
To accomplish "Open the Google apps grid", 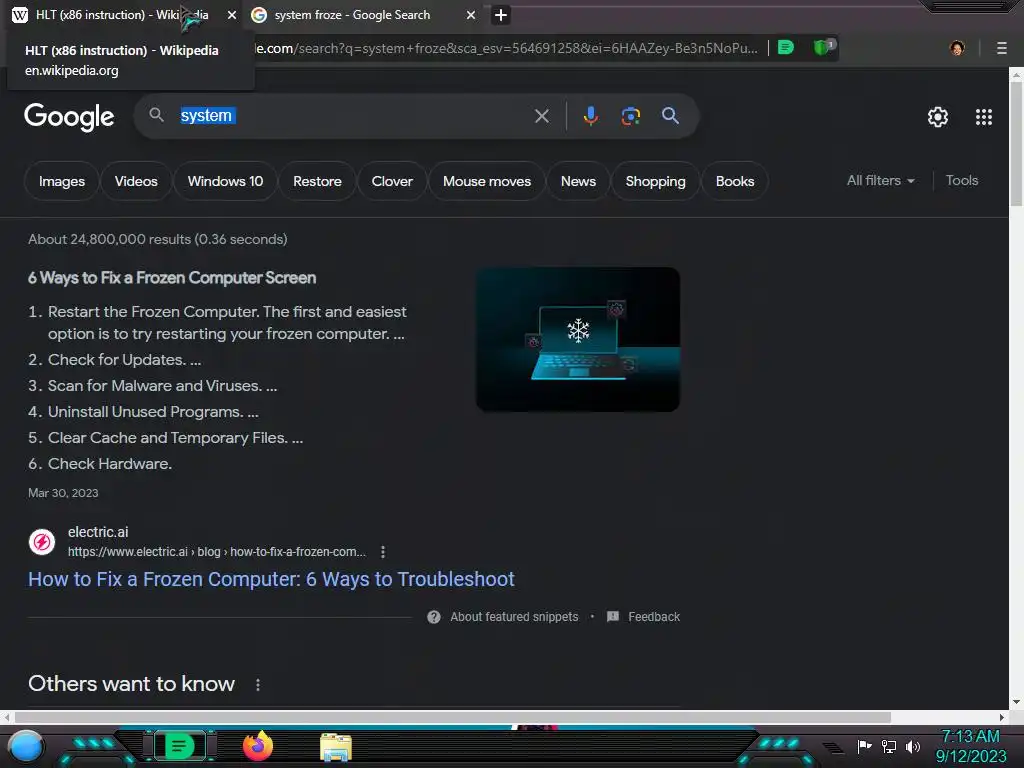I will coord(984,117).
